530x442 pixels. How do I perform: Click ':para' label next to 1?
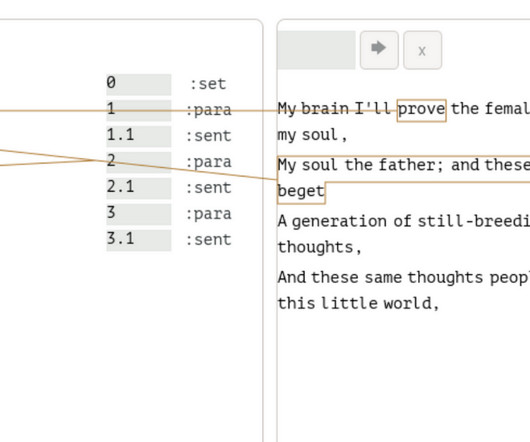tap(209, 110)
